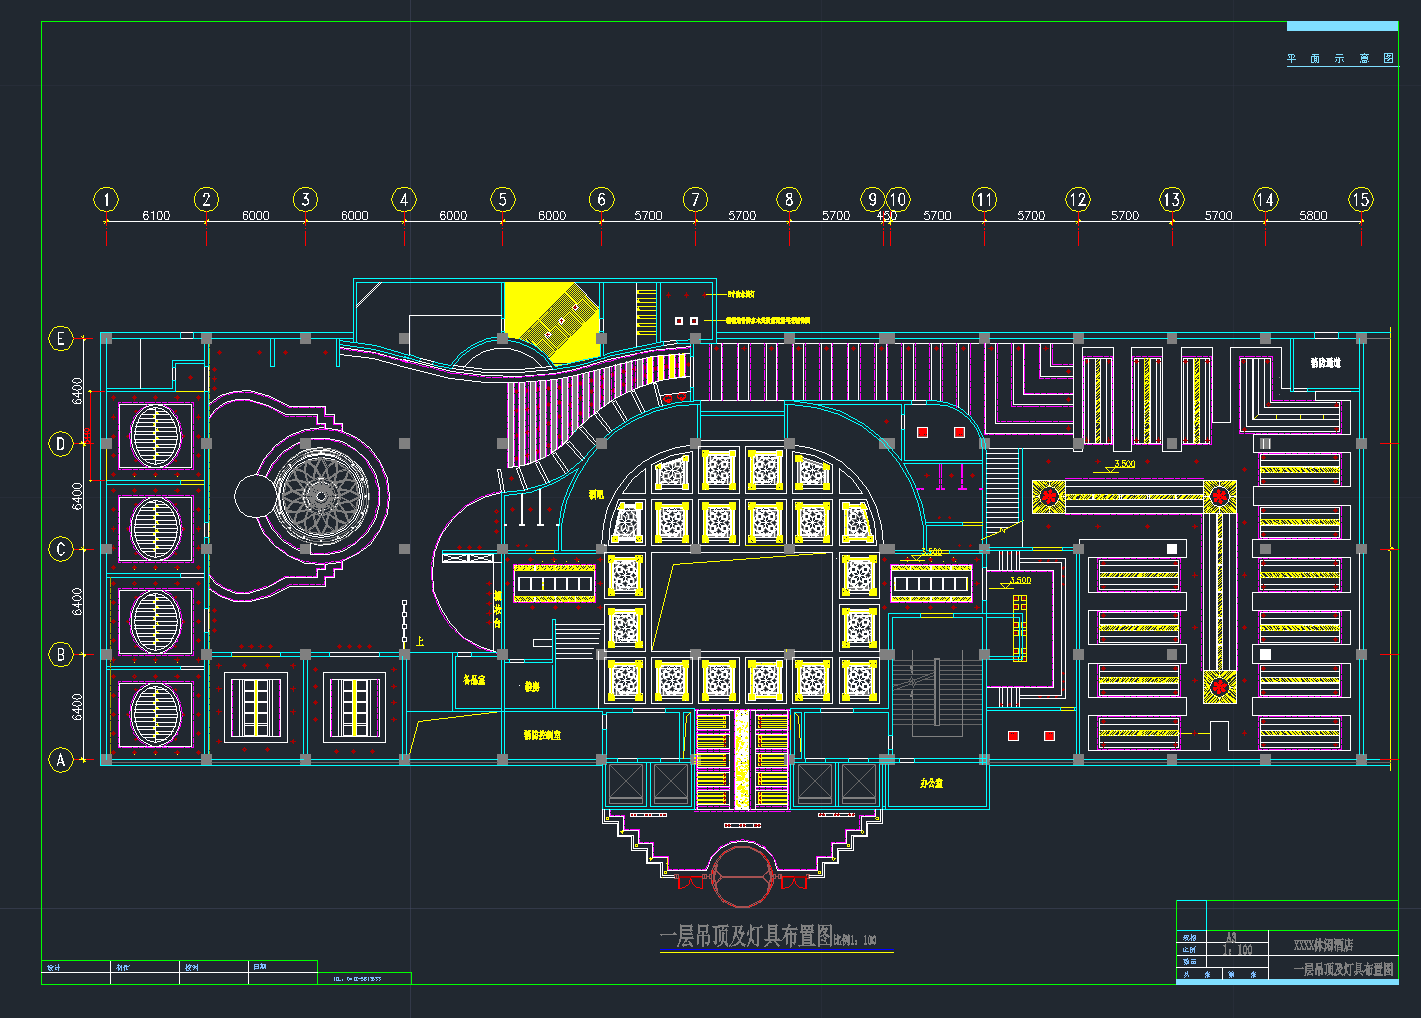Select the title block hotel name text
This screenshot has height=1018, width=1421.
(x=1323, y=945)
